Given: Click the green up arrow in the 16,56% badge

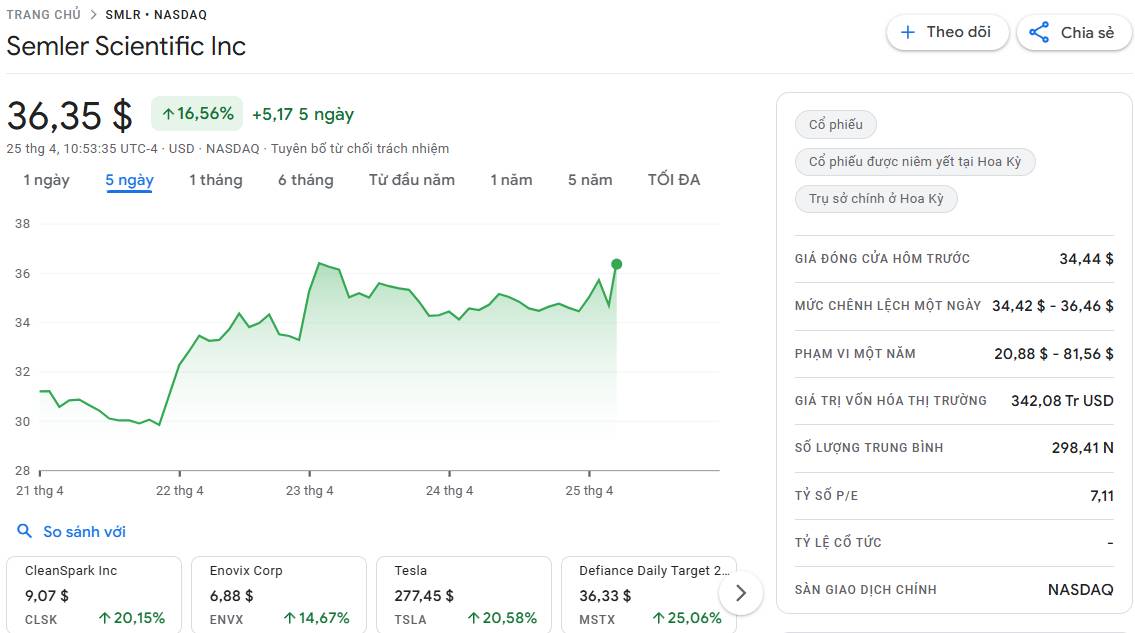Looking at the screenshot, I should pos(167,114).
